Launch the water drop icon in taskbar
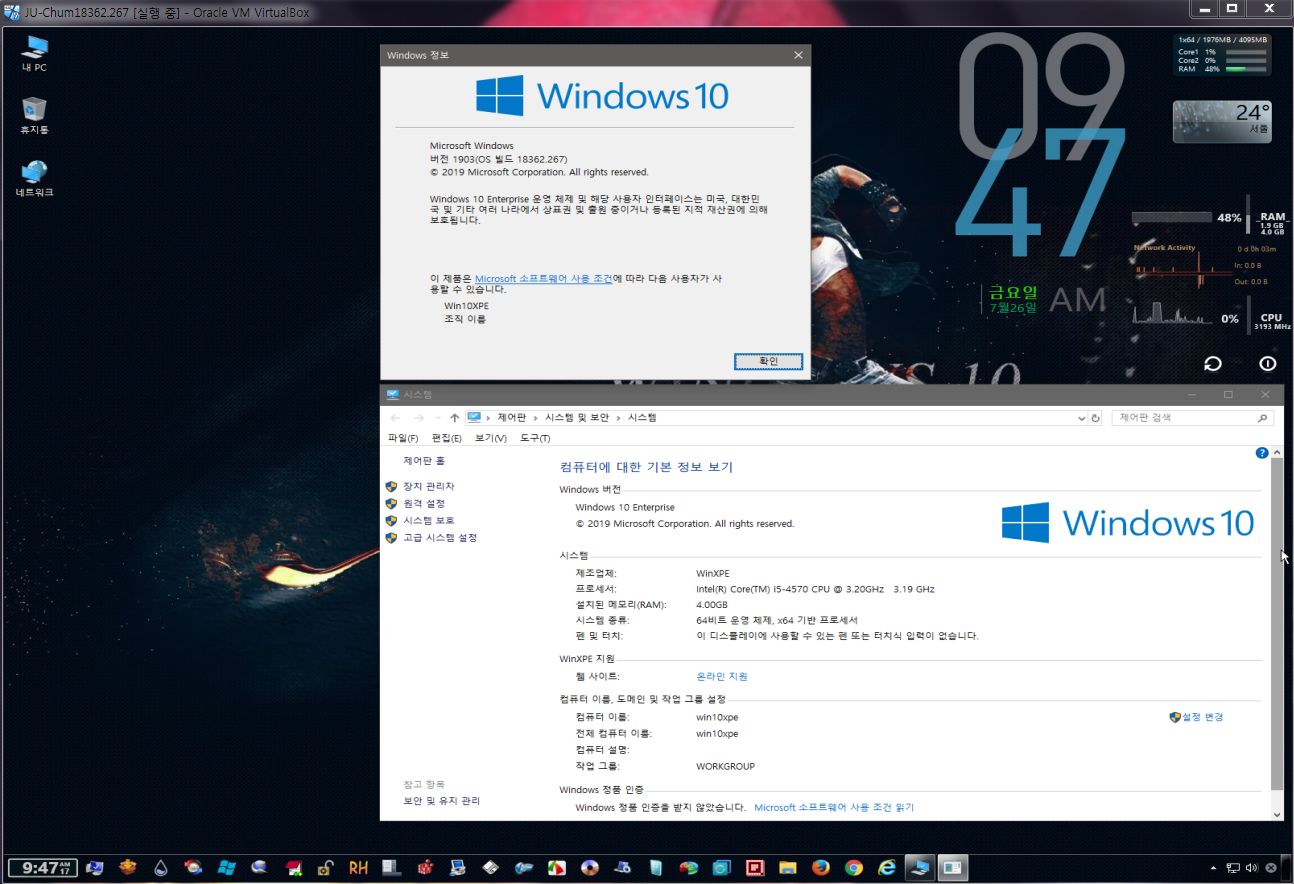 point(160,868)
